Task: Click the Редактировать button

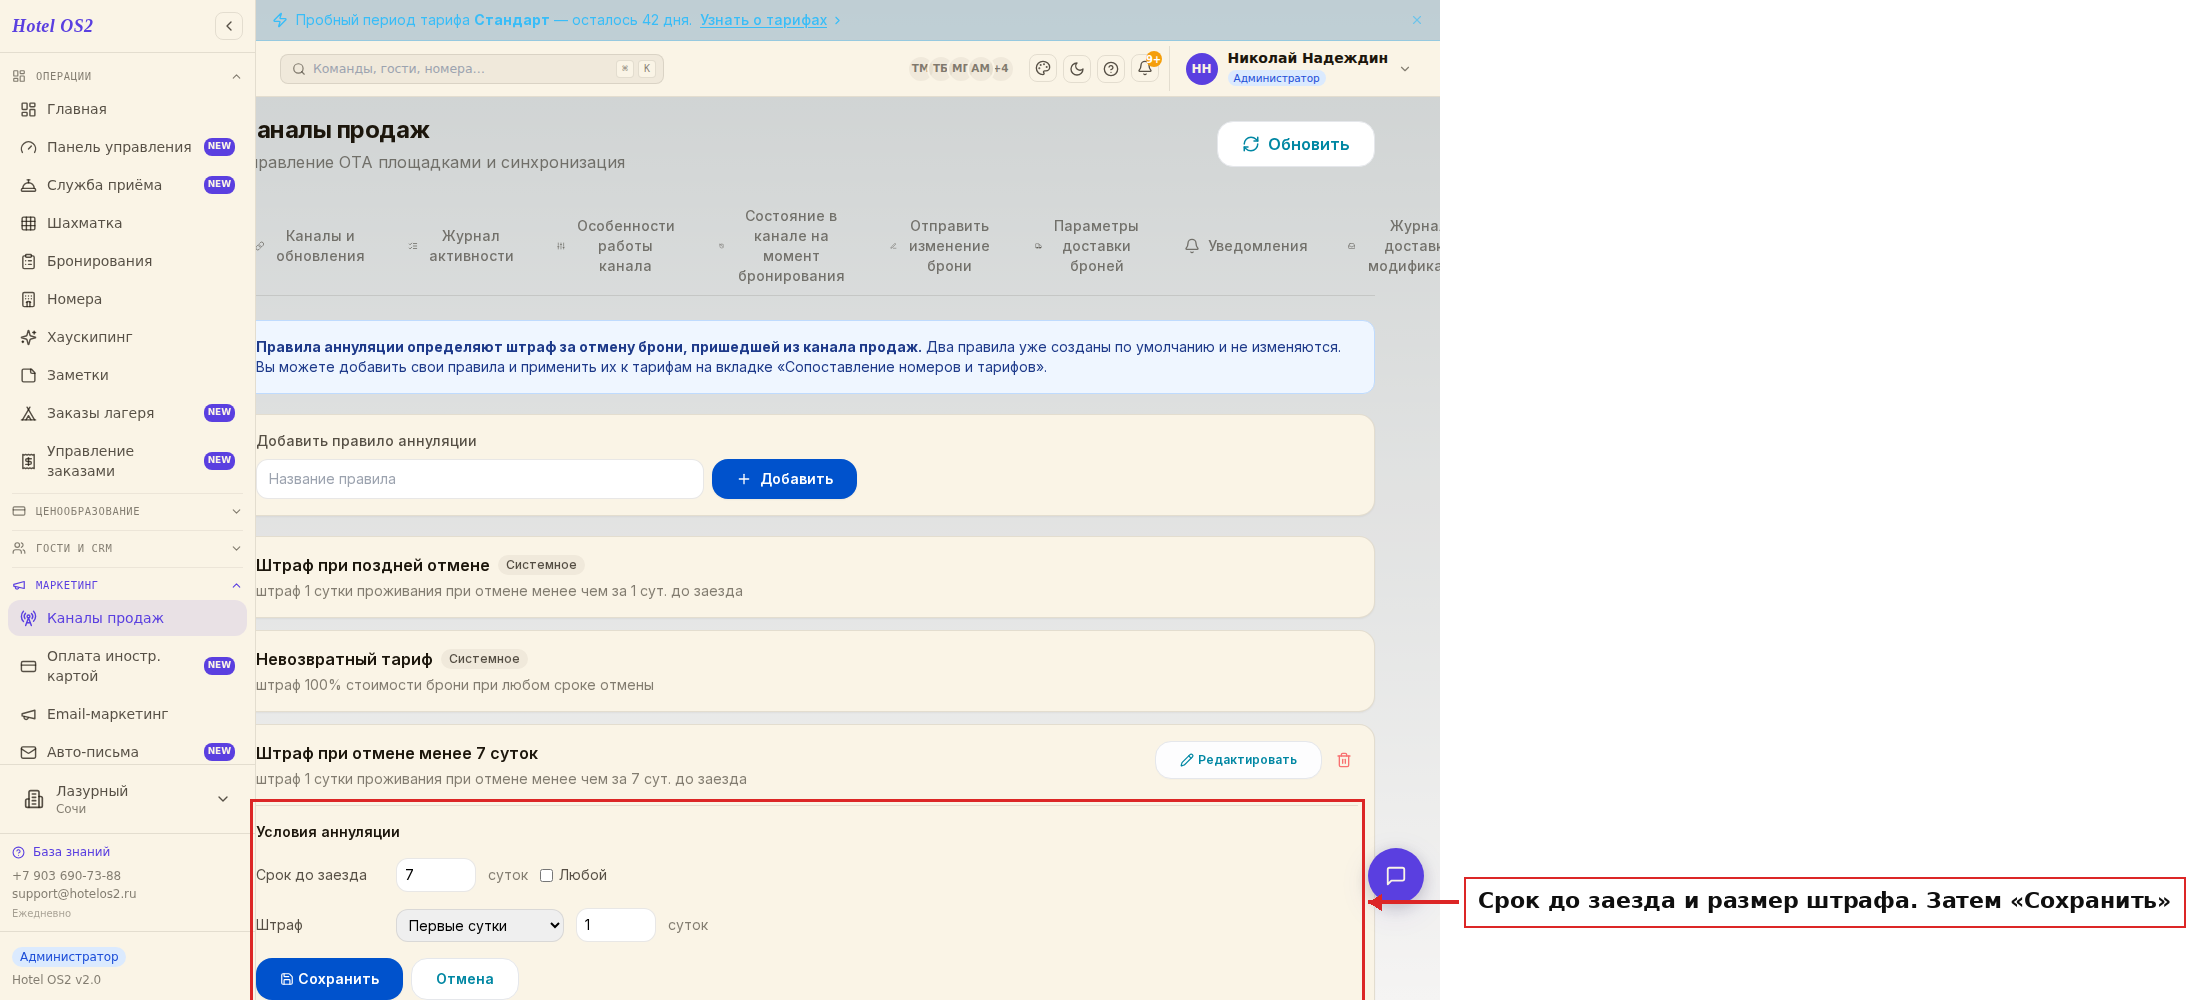Action: coord(1238,760)
